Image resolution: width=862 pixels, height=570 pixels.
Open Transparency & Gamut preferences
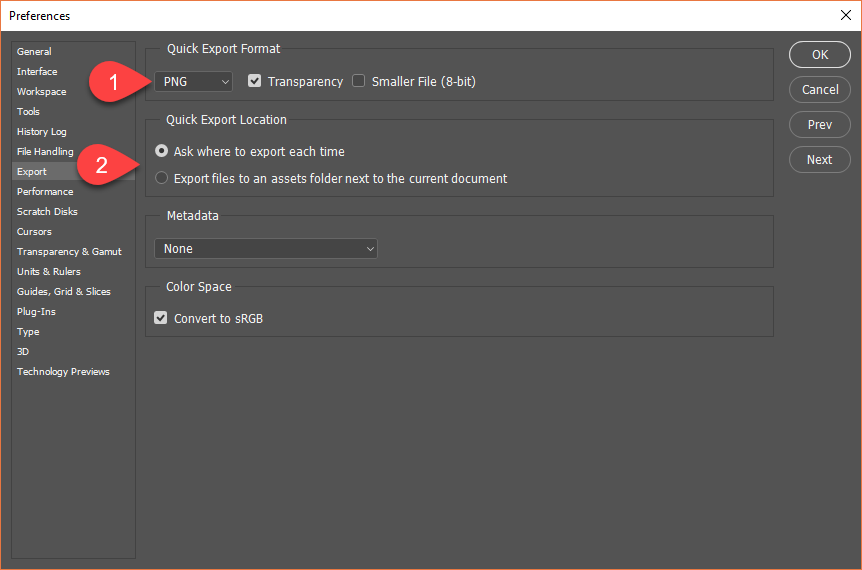pos(69,252)
